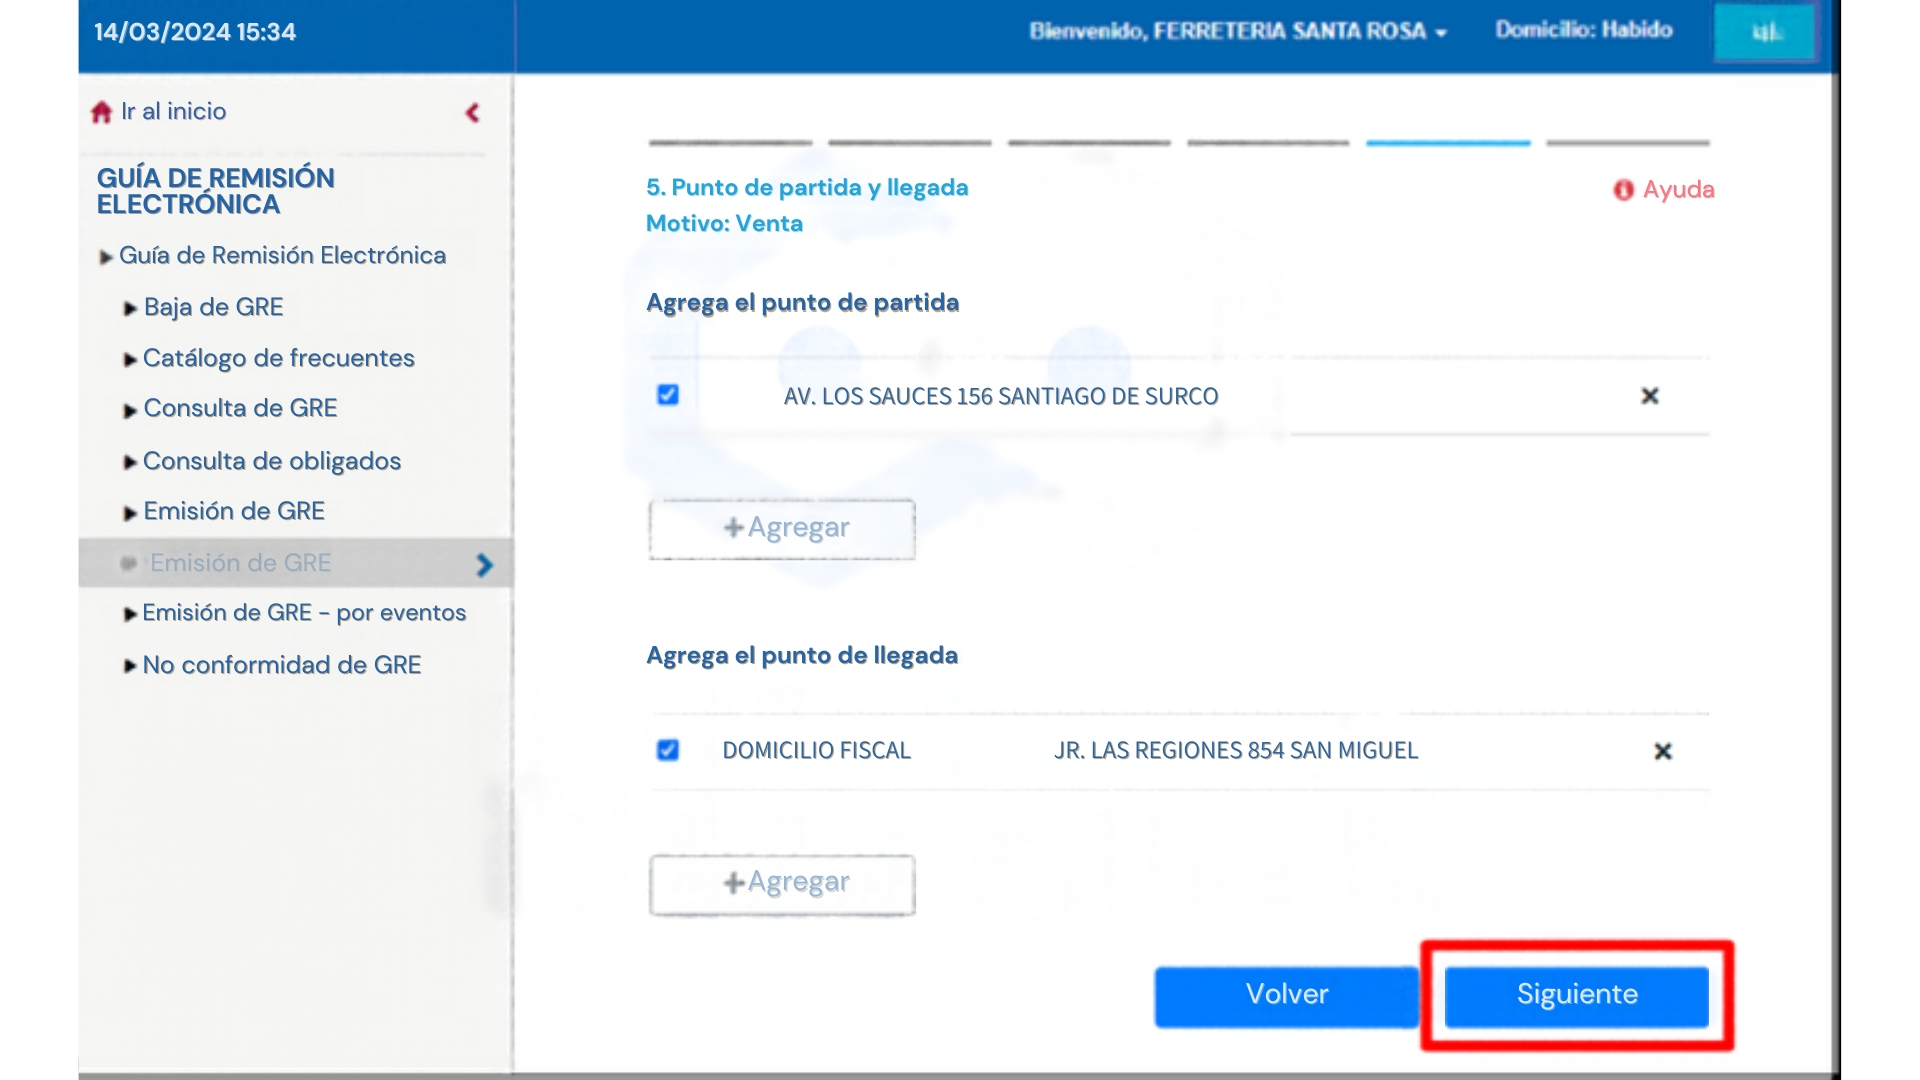The width and height of the screenshot is (1920, 1080).
Task: Add an arrival point with Agregar
Action: click(782, 884)
